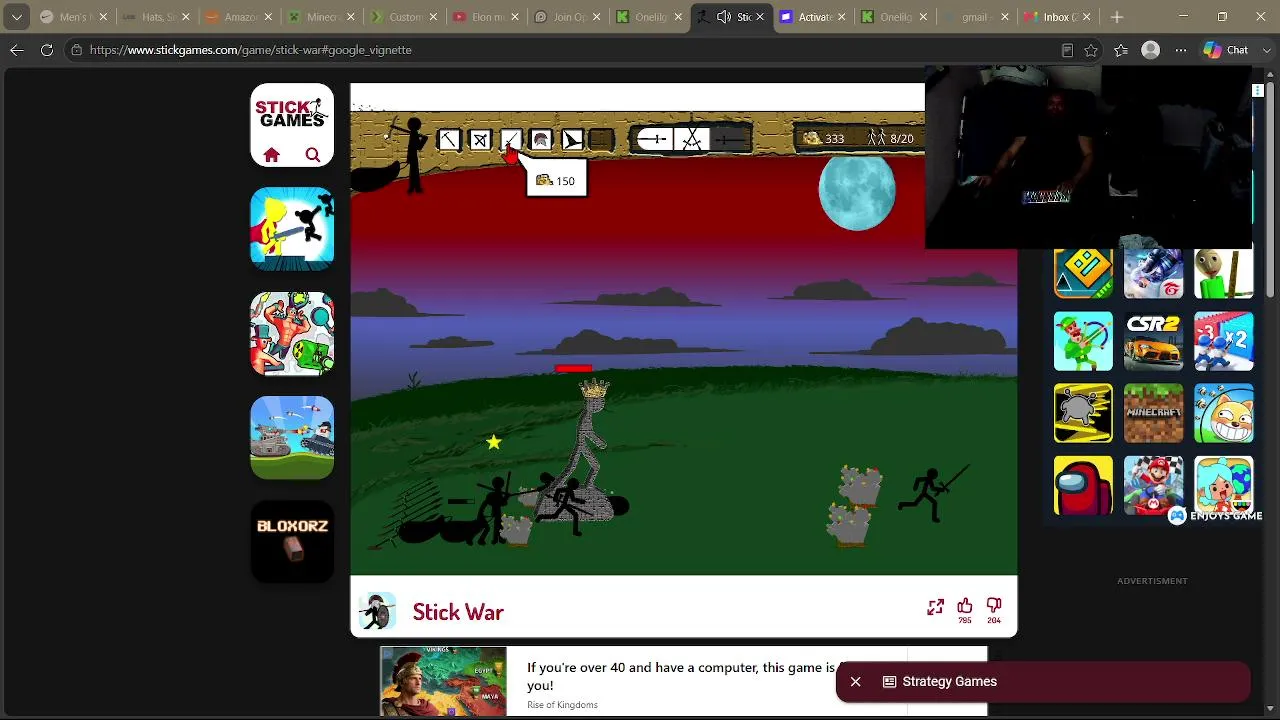
Task: Buy a miner unit with the pickaxe icon
Action: (x=449, y=140)
